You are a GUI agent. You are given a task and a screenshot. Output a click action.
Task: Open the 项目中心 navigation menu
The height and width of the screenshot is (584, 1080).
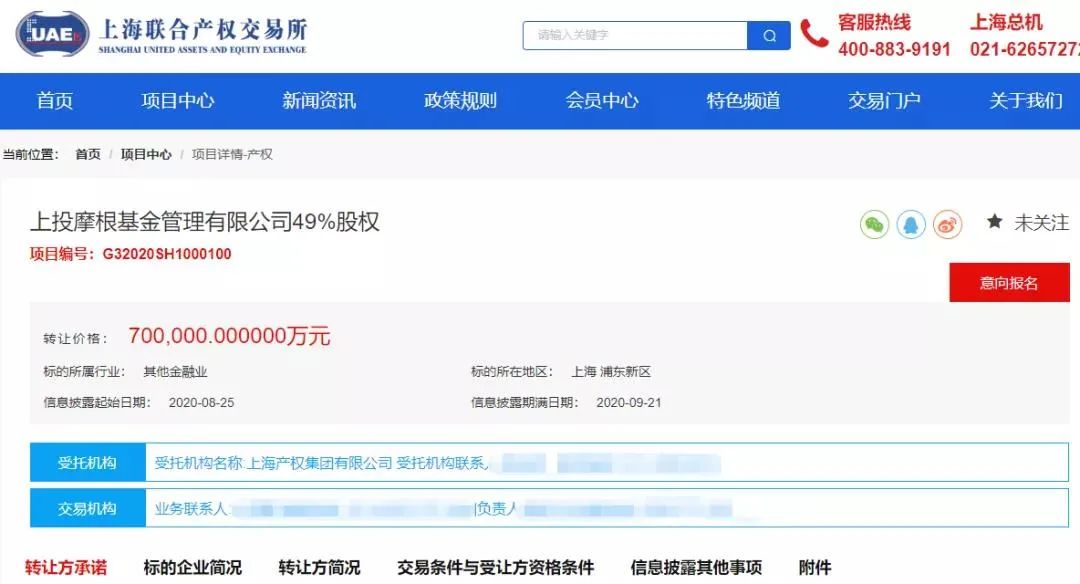pos(178,101)
